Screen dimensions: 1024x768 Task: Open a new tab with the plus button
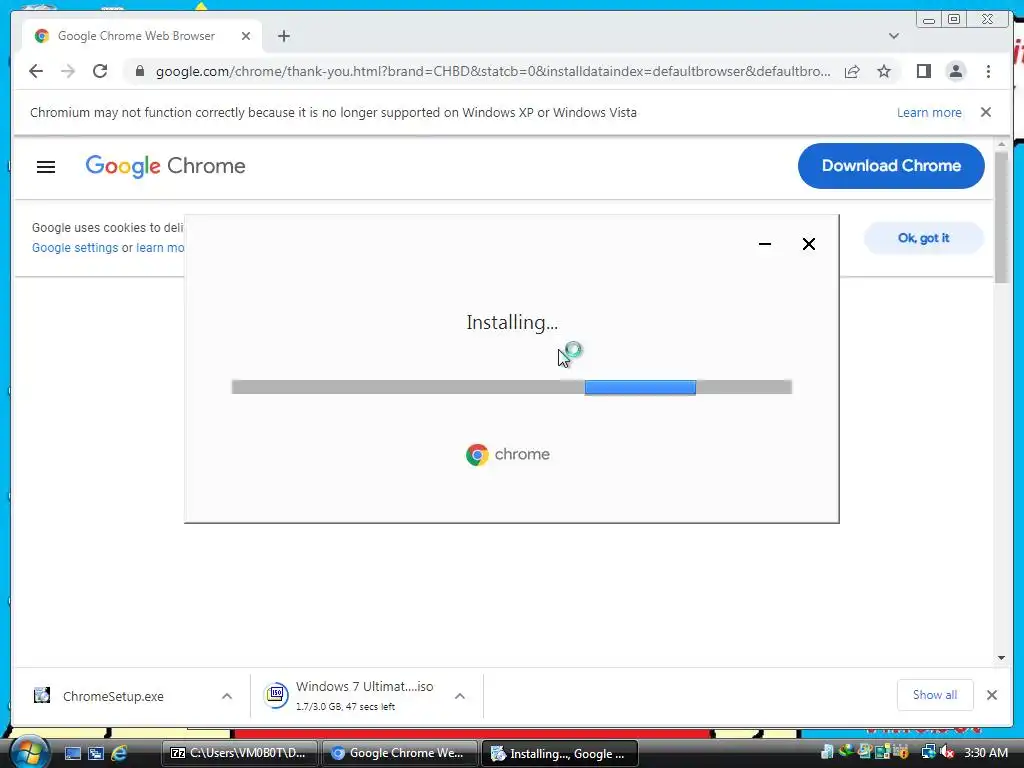pyautogui.click(x=283, y=37)
